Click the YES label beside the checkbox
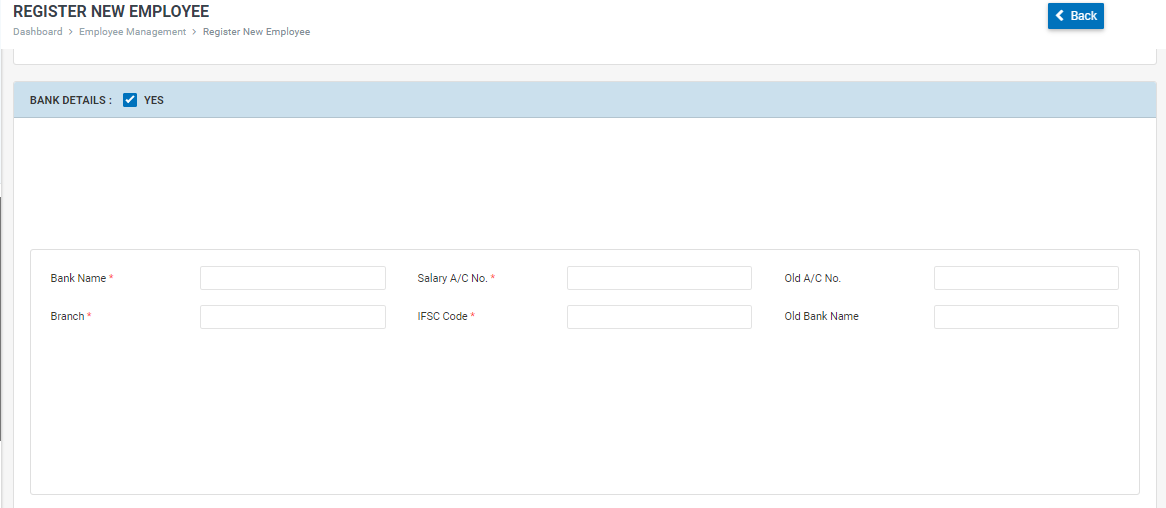Image resolution: width=1166 pixels, height=508 pixels. click(153, 100)
